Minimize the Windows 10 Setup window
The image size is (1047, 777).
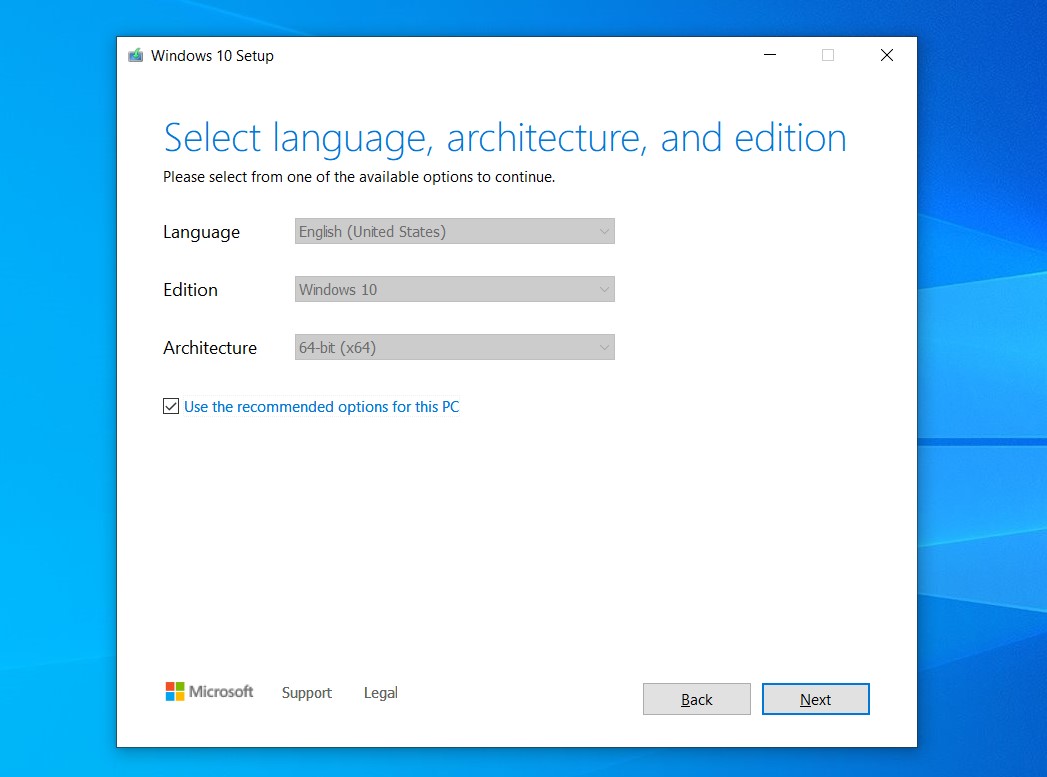point(770,55)
